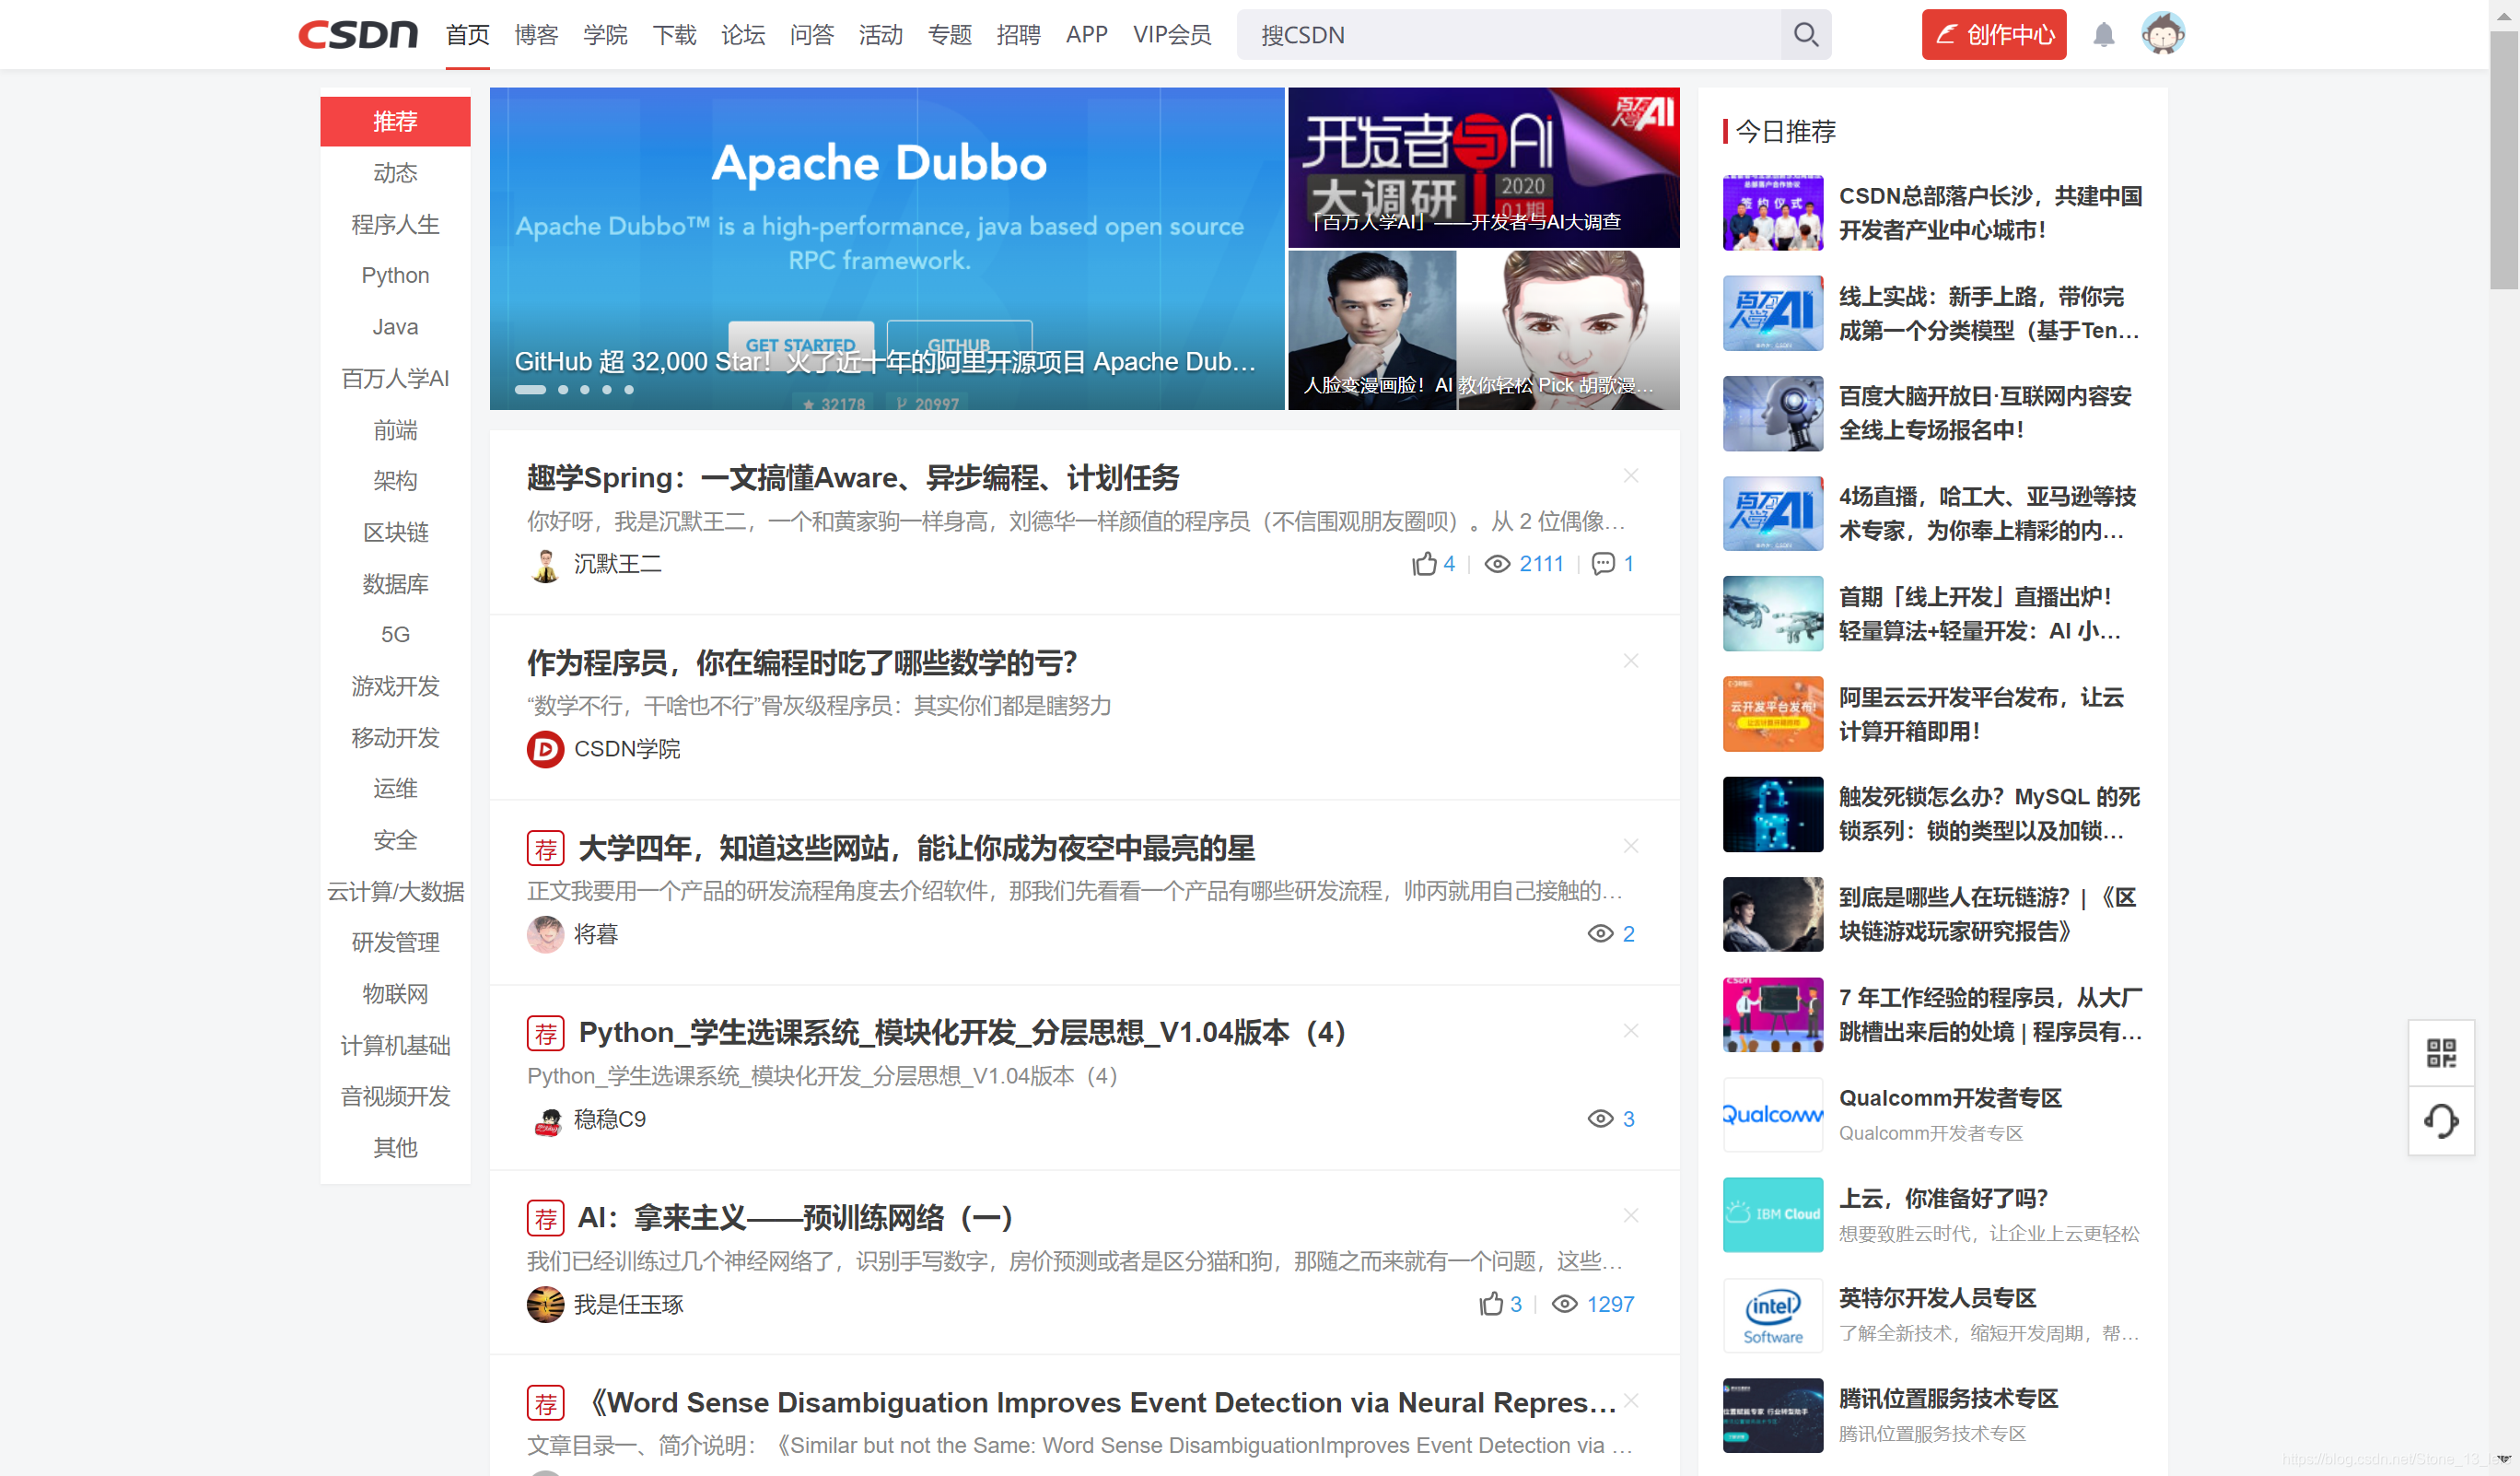Viewport: 2520px width, 1476px height.
Task: Click the IBM Cloud logo thumbnail
Action: pos(1772,1215)
